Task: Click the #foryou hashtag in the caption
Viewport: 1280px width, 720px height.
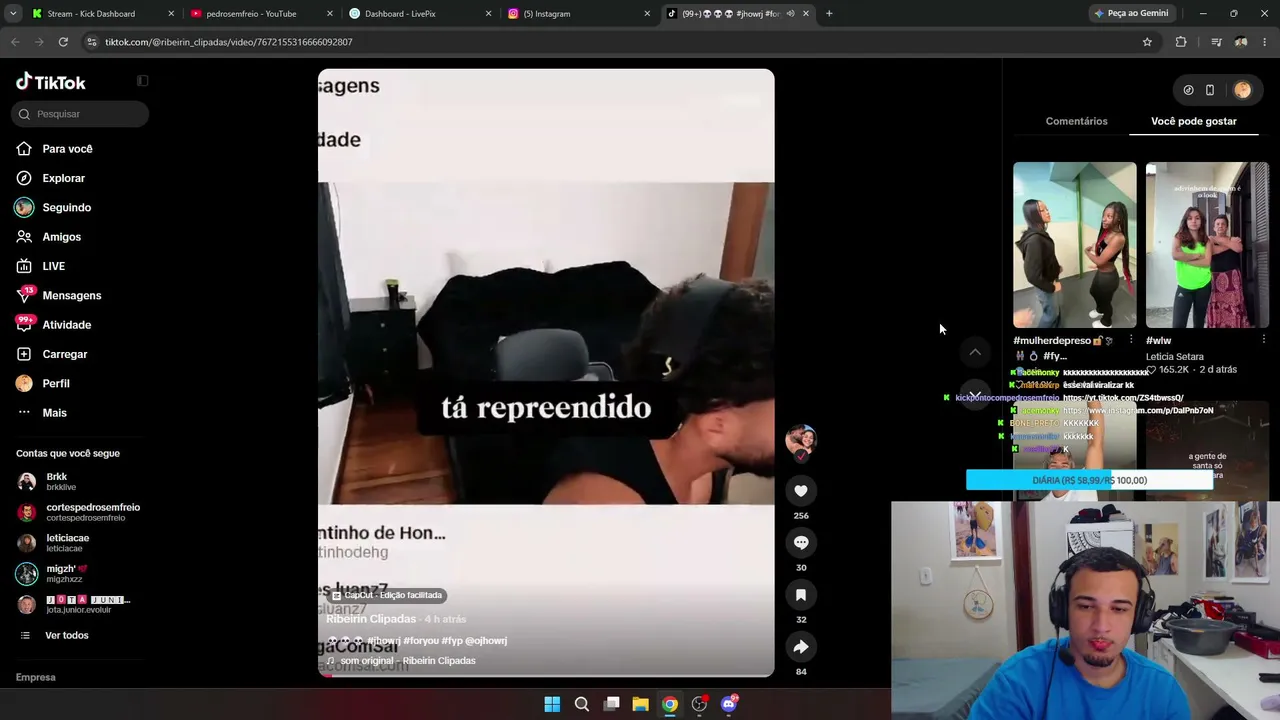Action: 421,641
